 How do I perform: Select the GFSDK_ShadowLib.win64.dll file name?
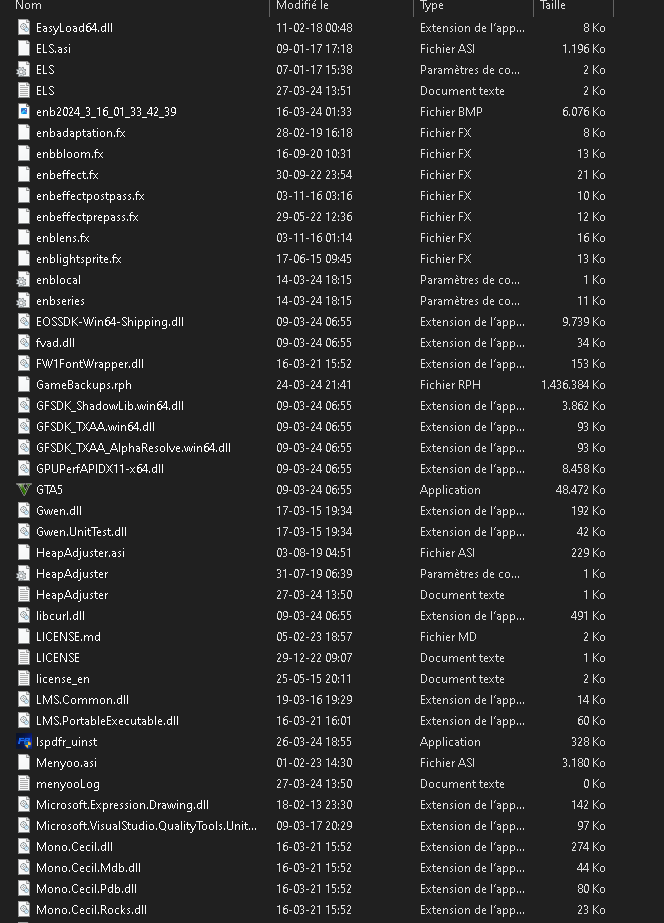tap(109, 406)
